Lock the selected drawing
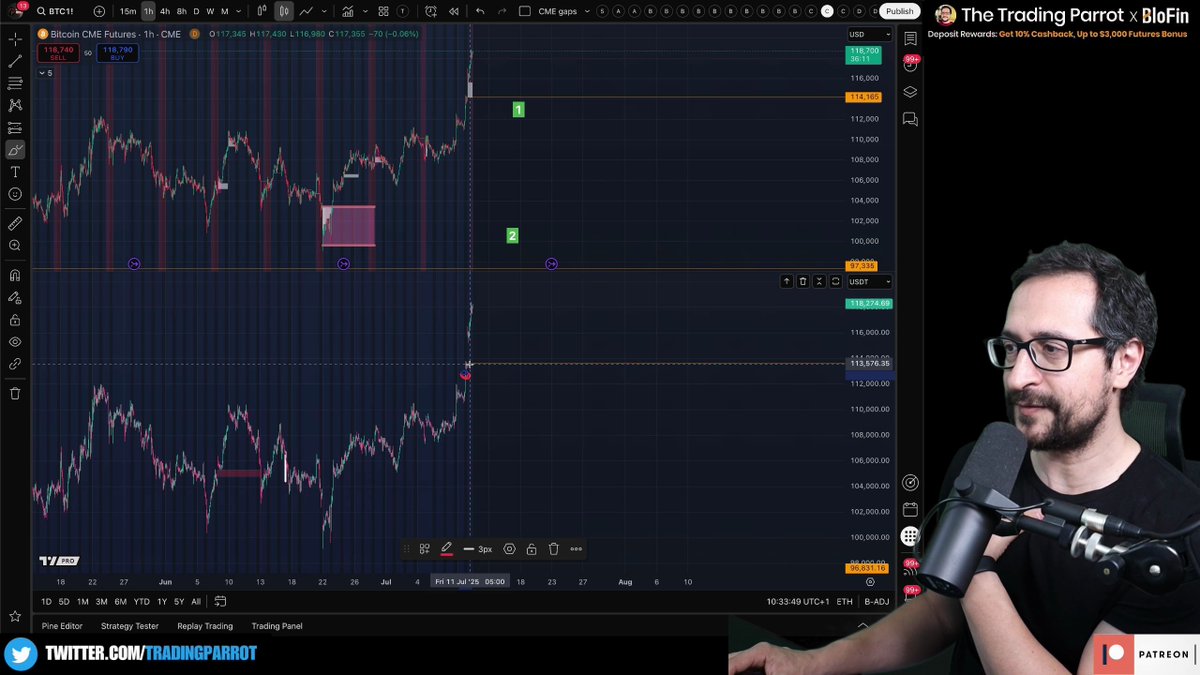 [531, 549]
